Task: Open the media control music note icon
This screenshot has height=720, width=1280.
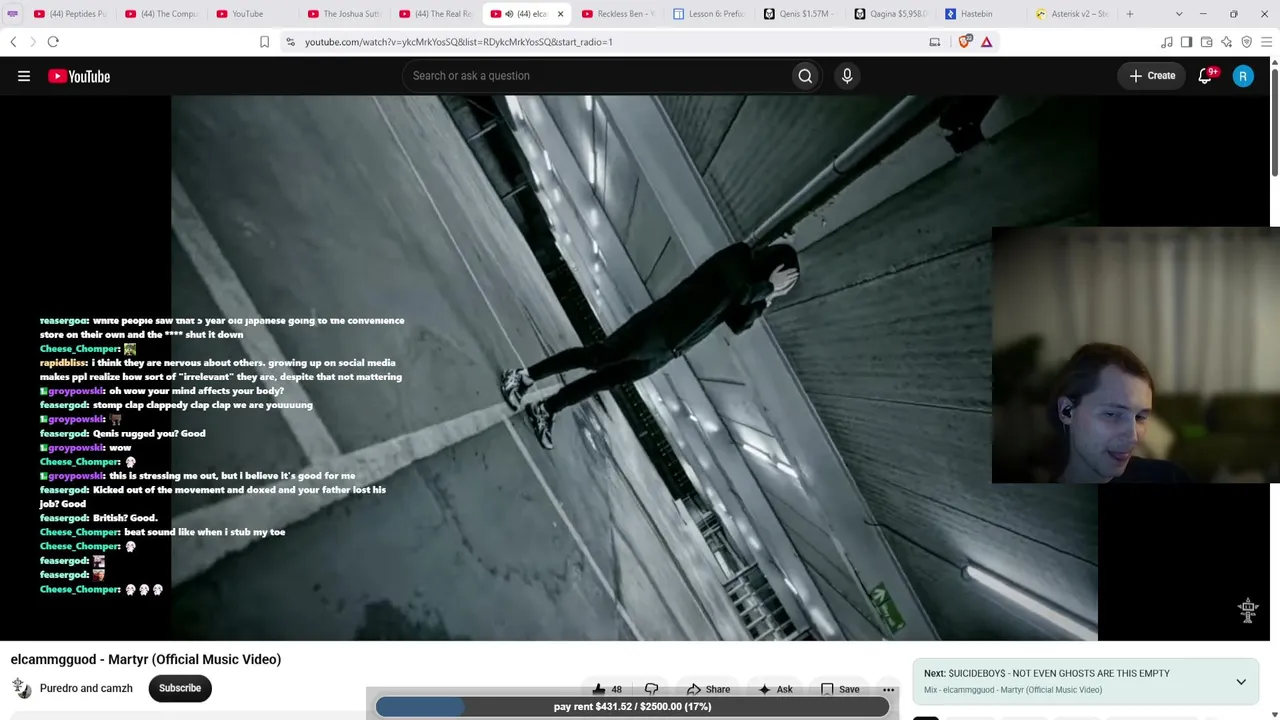Action: [1167, 42]
